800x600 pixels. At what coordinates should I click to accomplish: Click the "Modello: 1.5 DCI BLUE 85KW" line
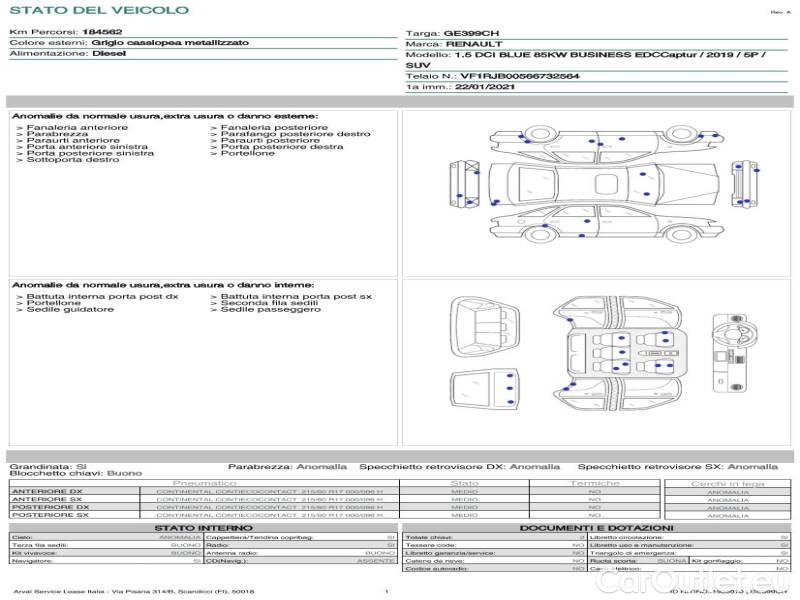[585, 60]
